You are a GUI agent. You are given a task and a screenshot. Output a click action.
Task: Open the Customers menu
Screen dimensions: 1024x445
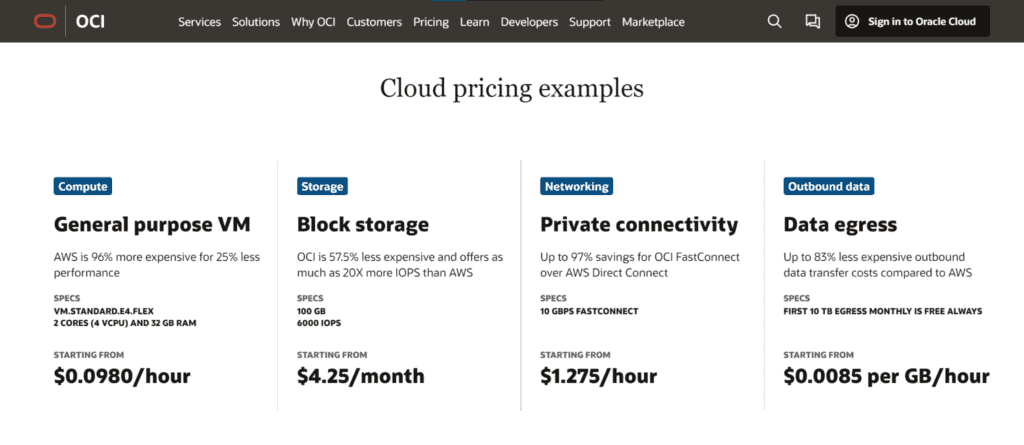click(374, 22)
